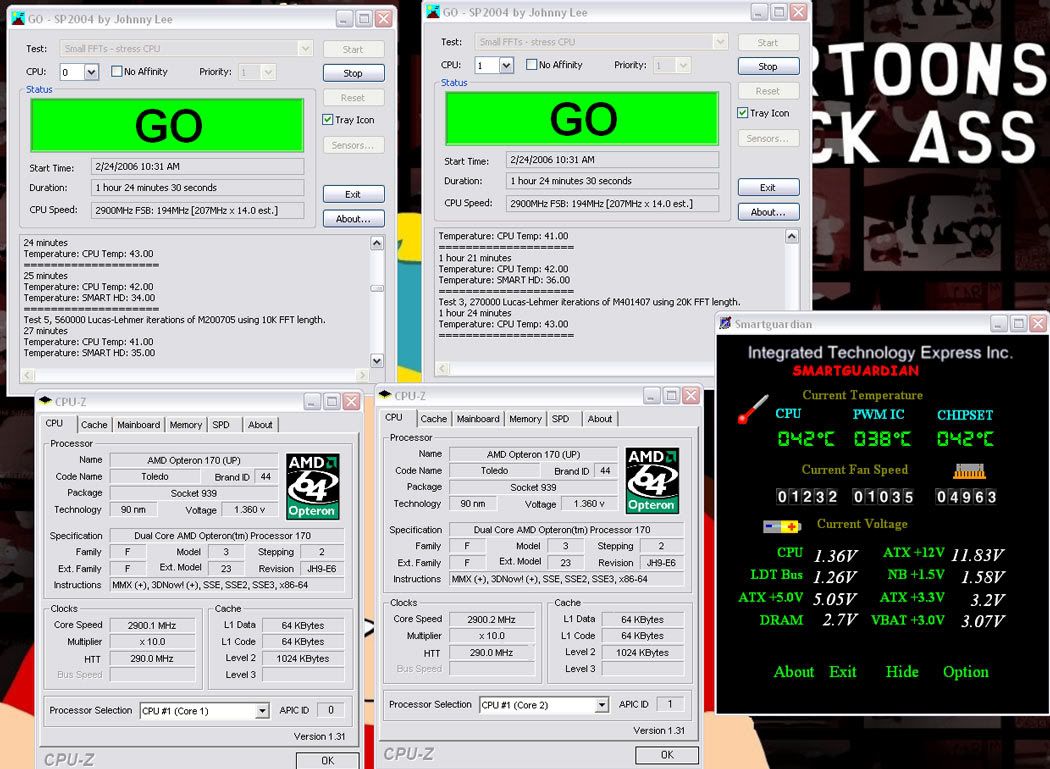This screenshot has height=769, width=1050.
Task: Click green GO status panel in right SP2004
Action: click(582, 119)
